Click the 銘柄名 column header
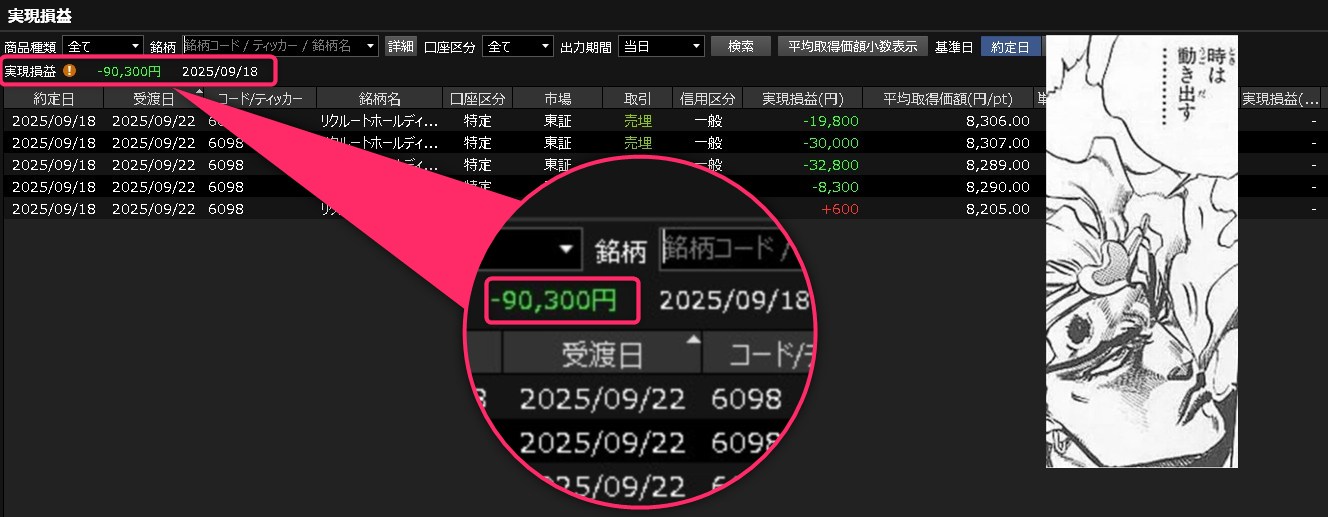Image resolution: width=1328 pixels, height=517 pixels. tap(380, 98)
